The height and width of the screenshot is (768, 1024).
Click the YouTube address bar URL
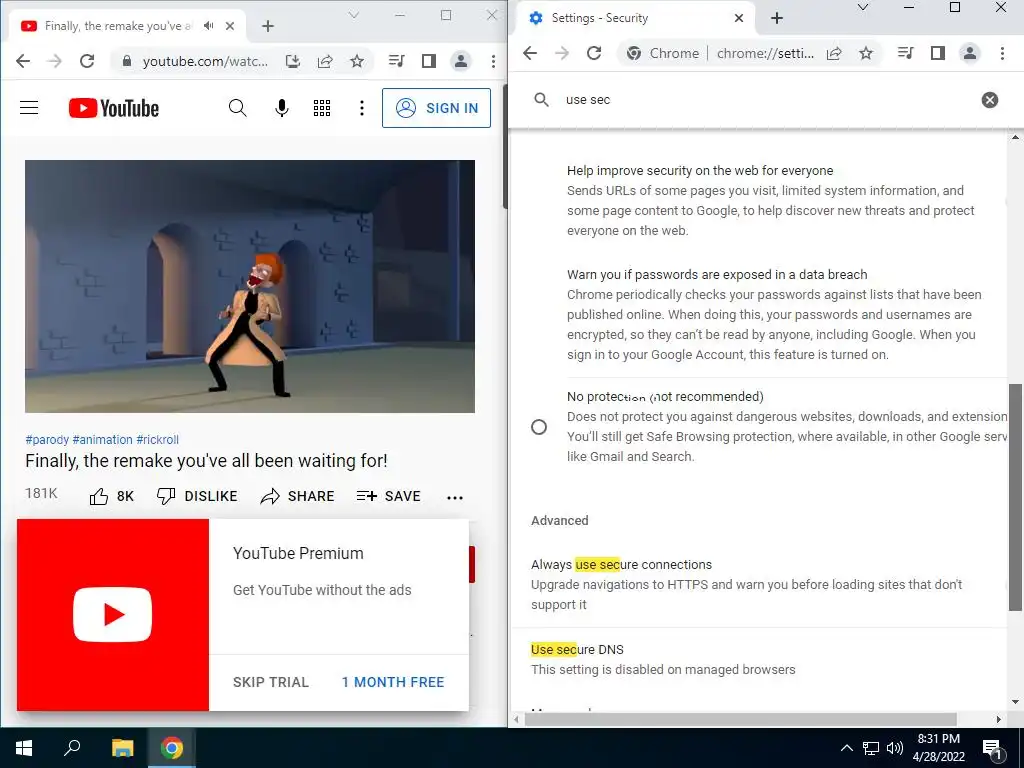pyautogui.click(x=205, y=61)
